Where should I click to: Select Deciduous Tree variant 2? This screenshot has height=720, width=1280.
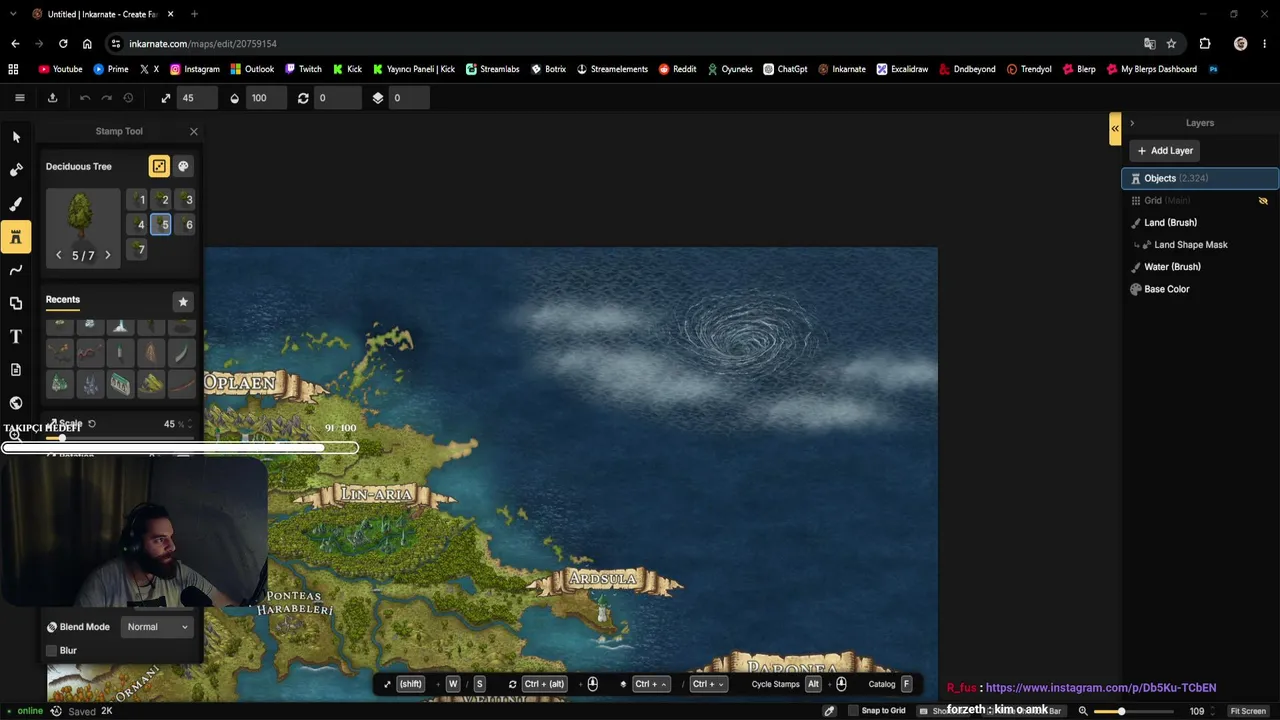[163, 200]
